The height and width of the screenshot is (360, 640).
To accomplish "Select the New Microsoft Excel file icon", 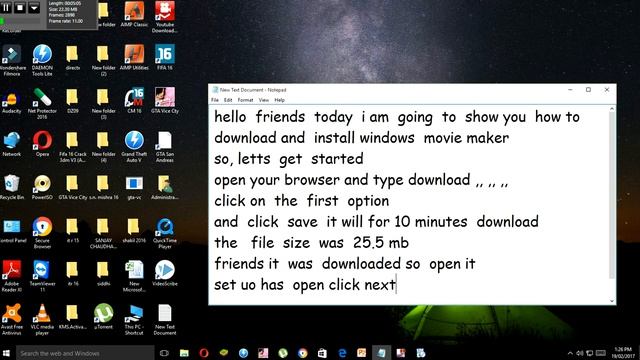I will pos(134,276).
